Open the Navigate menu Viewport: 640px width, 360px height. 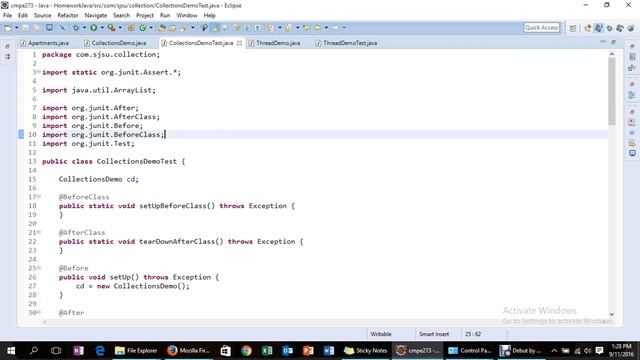coord(96,16)
